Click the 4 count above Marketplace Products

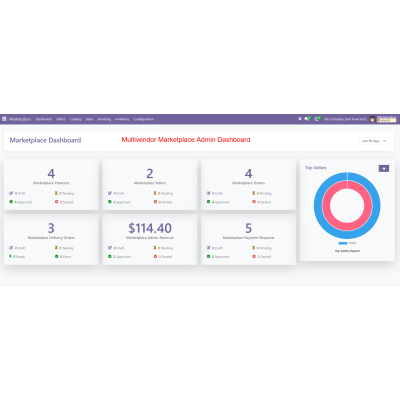pos(51,174)
